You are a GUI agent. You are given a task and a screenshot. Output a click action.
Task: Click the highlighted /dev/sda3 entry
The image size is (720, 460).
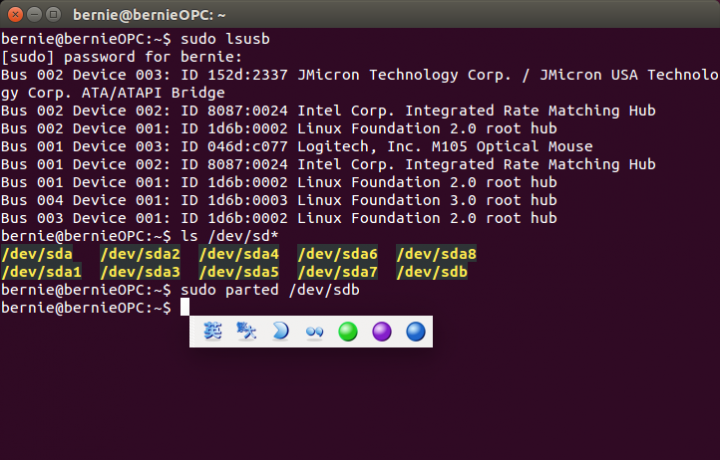coord(140,272)
